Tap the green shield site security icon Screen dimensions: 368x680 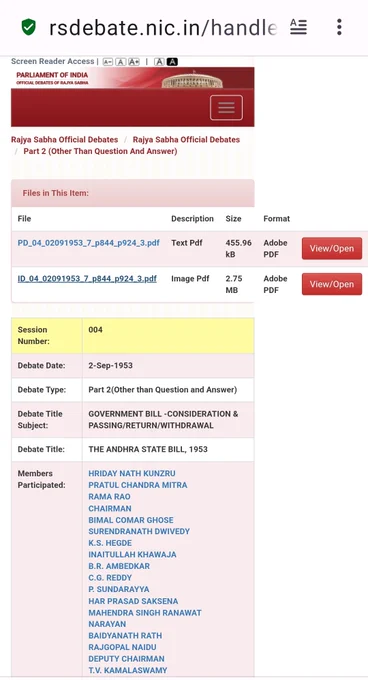pyautogui.click(x=29, y=27)
